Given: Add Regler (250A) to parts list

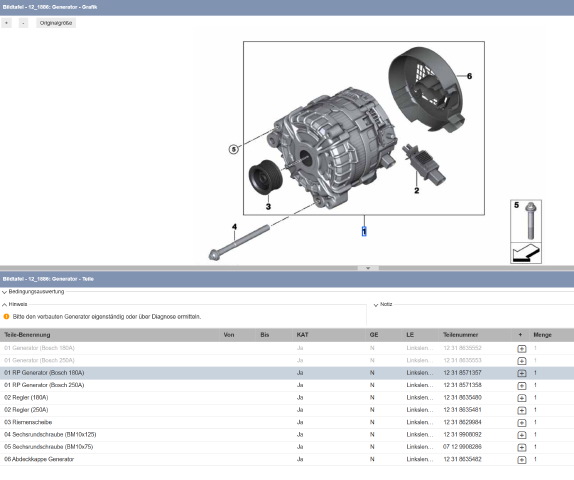Looking at the screenshot, I should point(522,410).
